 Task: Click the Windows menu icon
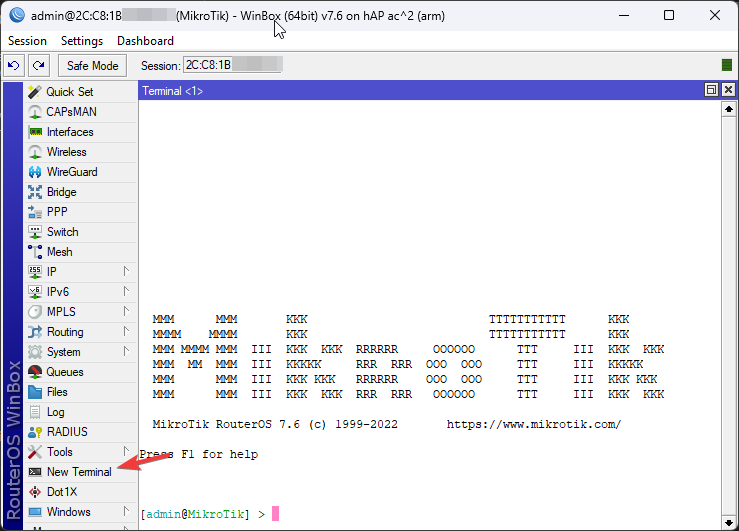click(x=35, y=512)
